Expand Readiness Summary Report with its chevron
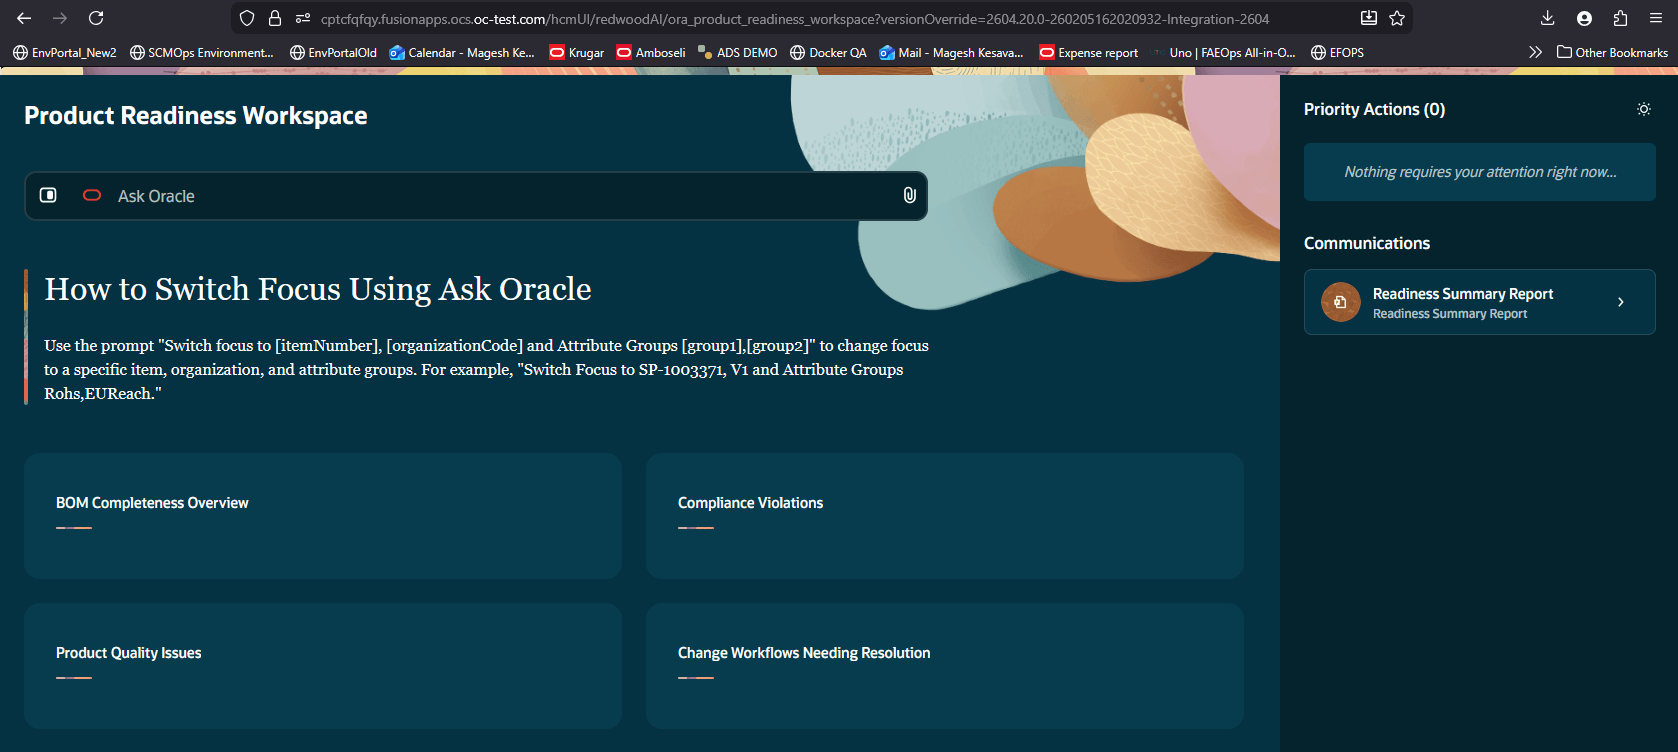The height and width of the screenshot is (752, 1678). 1621,302
